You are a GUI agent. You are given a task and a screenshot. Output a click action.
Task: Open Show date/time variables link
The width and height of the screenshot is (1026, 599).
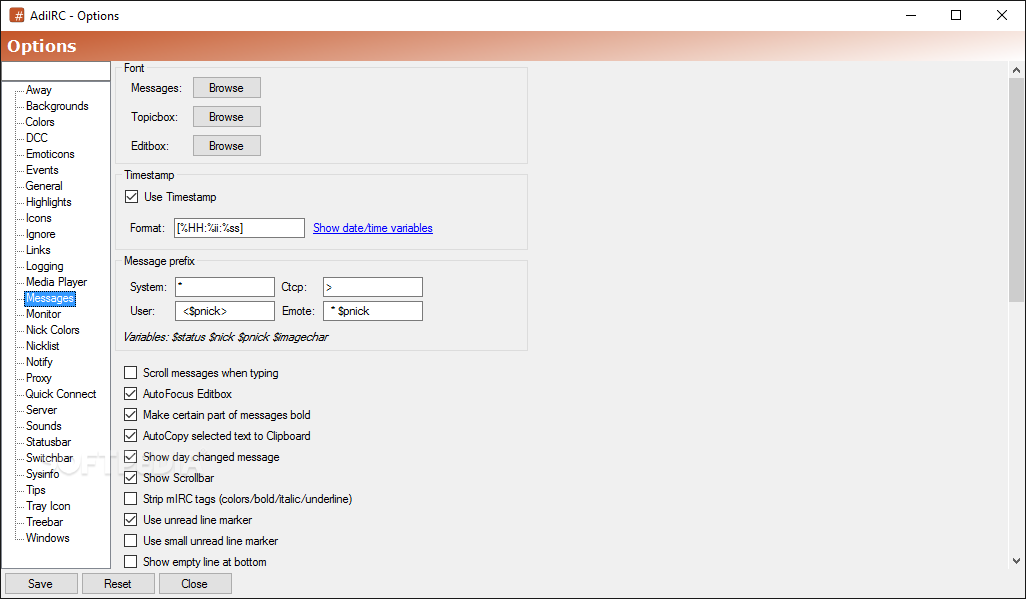(x=372, y=228)
